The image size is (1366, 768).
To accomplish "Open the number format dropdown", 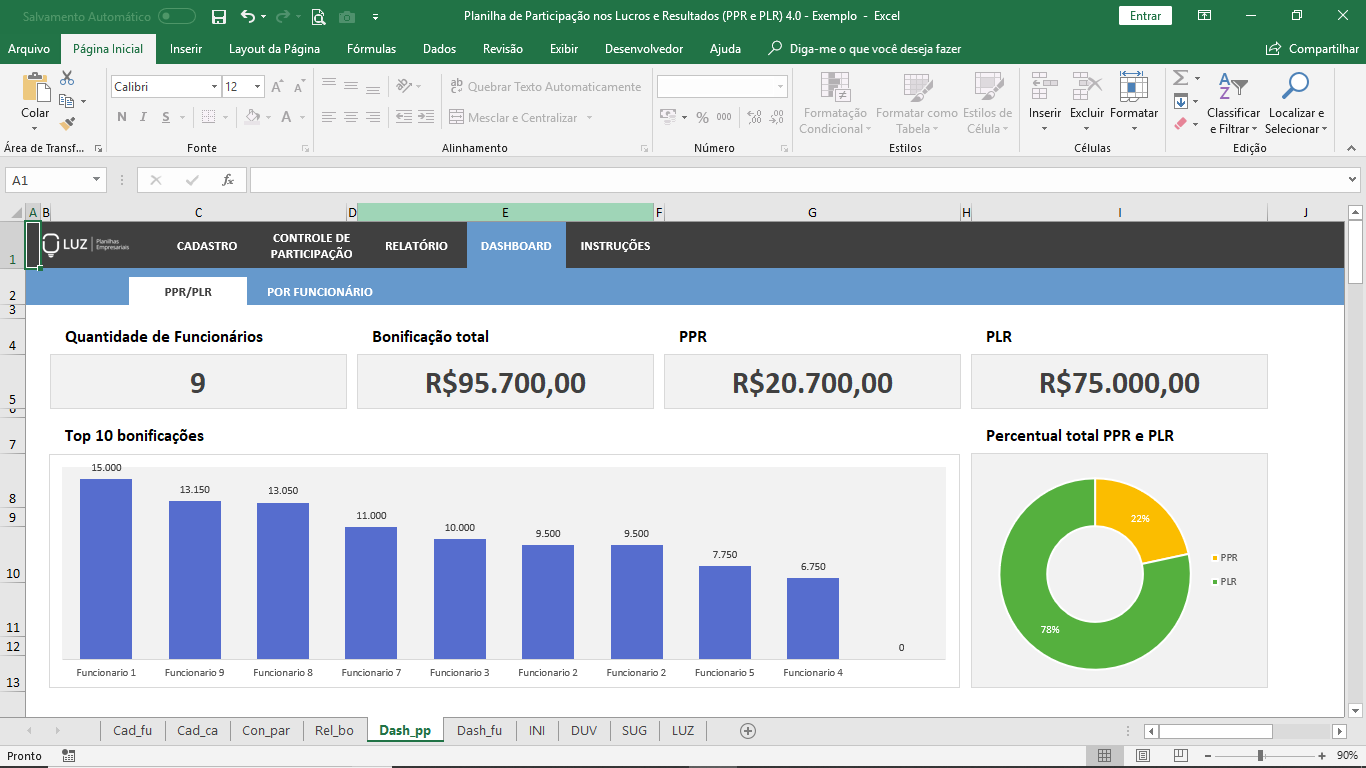I will pos(780,87).
